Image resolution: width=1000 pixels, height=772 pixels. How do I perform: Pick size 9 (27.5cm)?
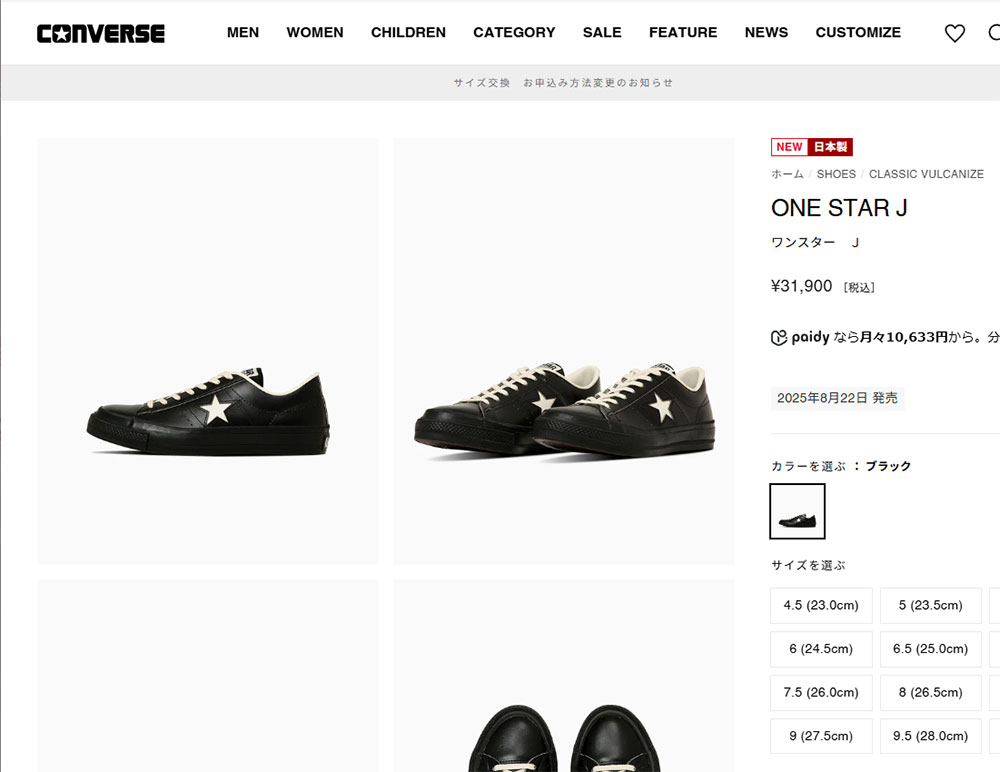pyautogui.click(x=821, y=736)
